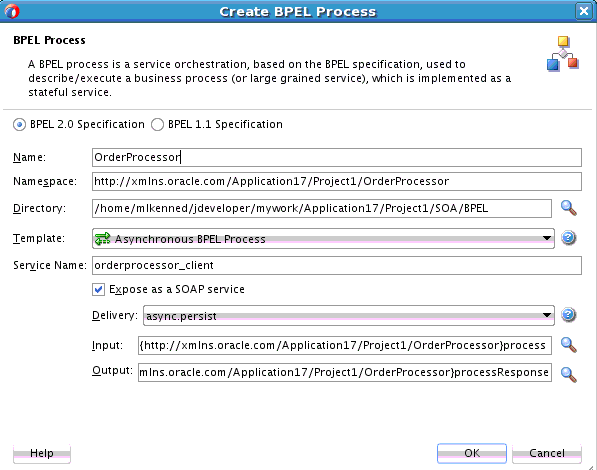Browse Input element with magnifier icon
Screen dimensions: 597x470
point(568,345)
